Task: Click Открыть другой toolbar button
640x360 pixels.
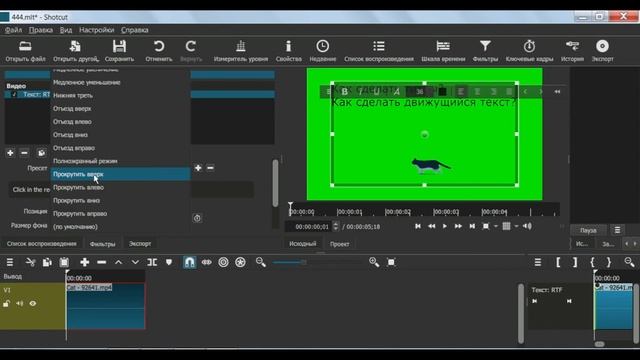Action: pyautogui.click(x=76, y=51)
